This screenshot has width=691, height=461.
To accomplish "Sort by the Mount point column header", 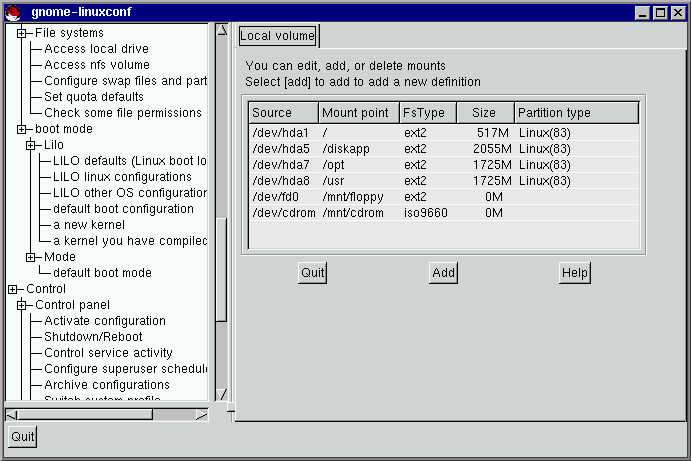I will click(x=358, y=113).
